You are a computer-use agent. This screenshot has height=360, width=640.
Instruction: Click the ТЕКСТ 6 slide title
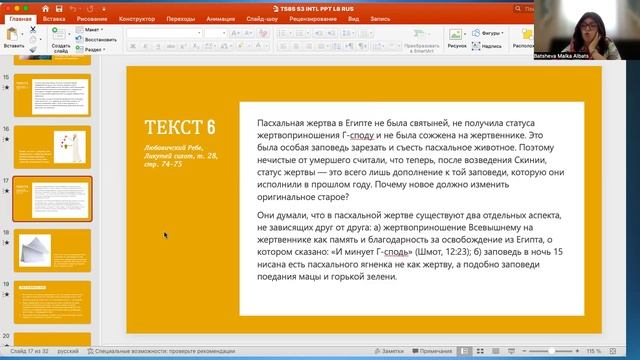[180, 127]
